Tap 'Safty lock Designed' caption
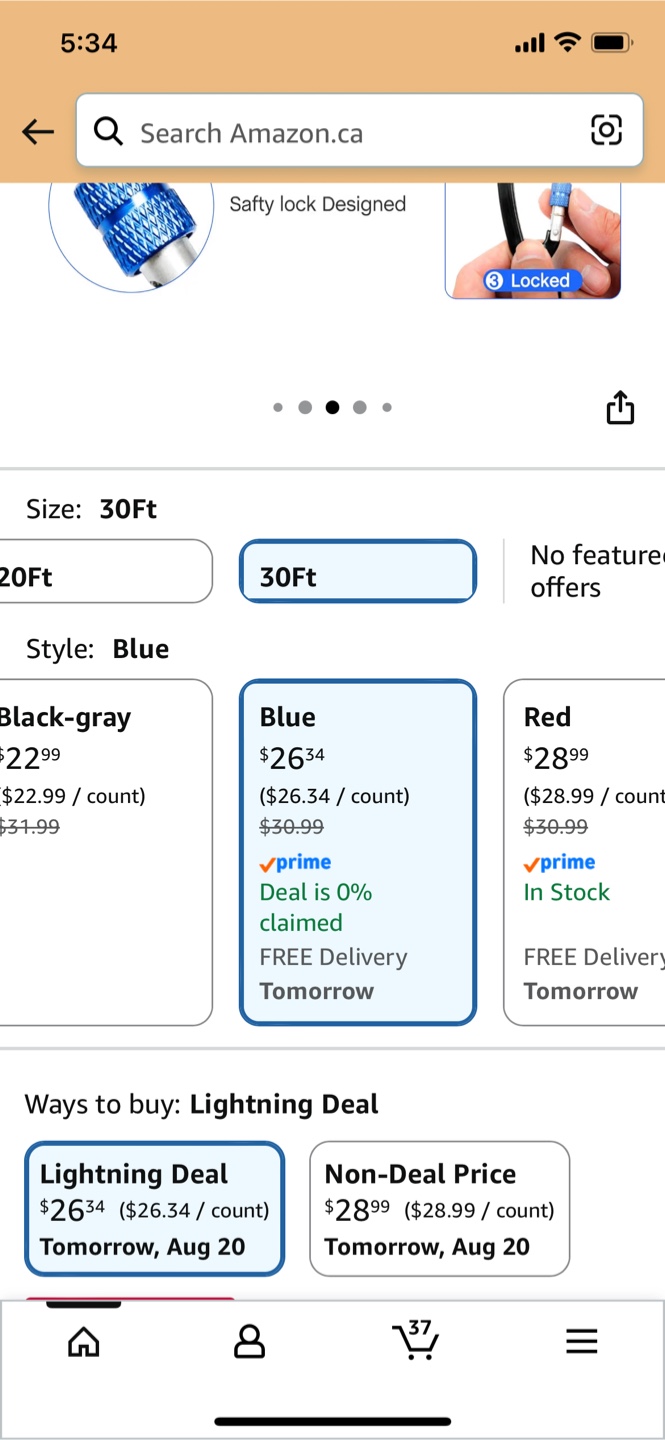Screen dimensions: 665x1440 318,204
